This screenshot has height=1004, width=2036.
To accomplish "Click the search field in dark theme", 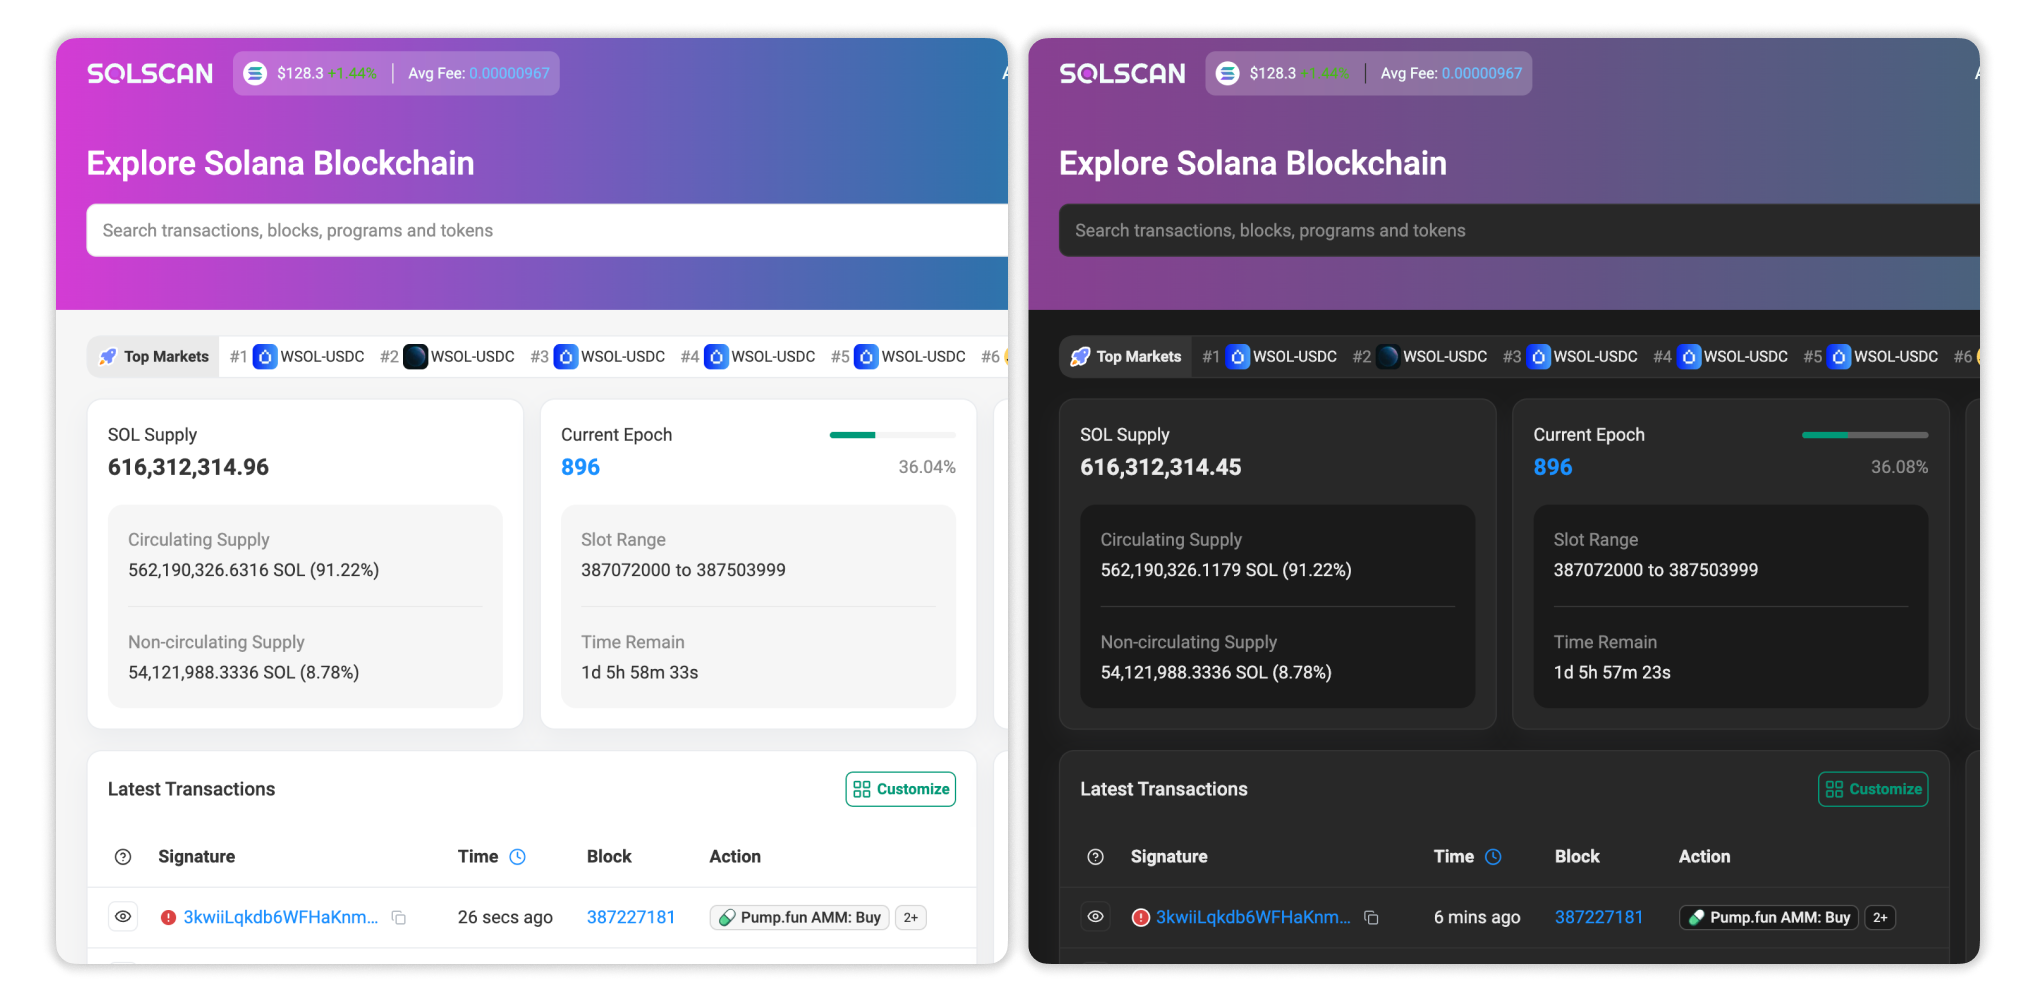I will pos(1500,231).
